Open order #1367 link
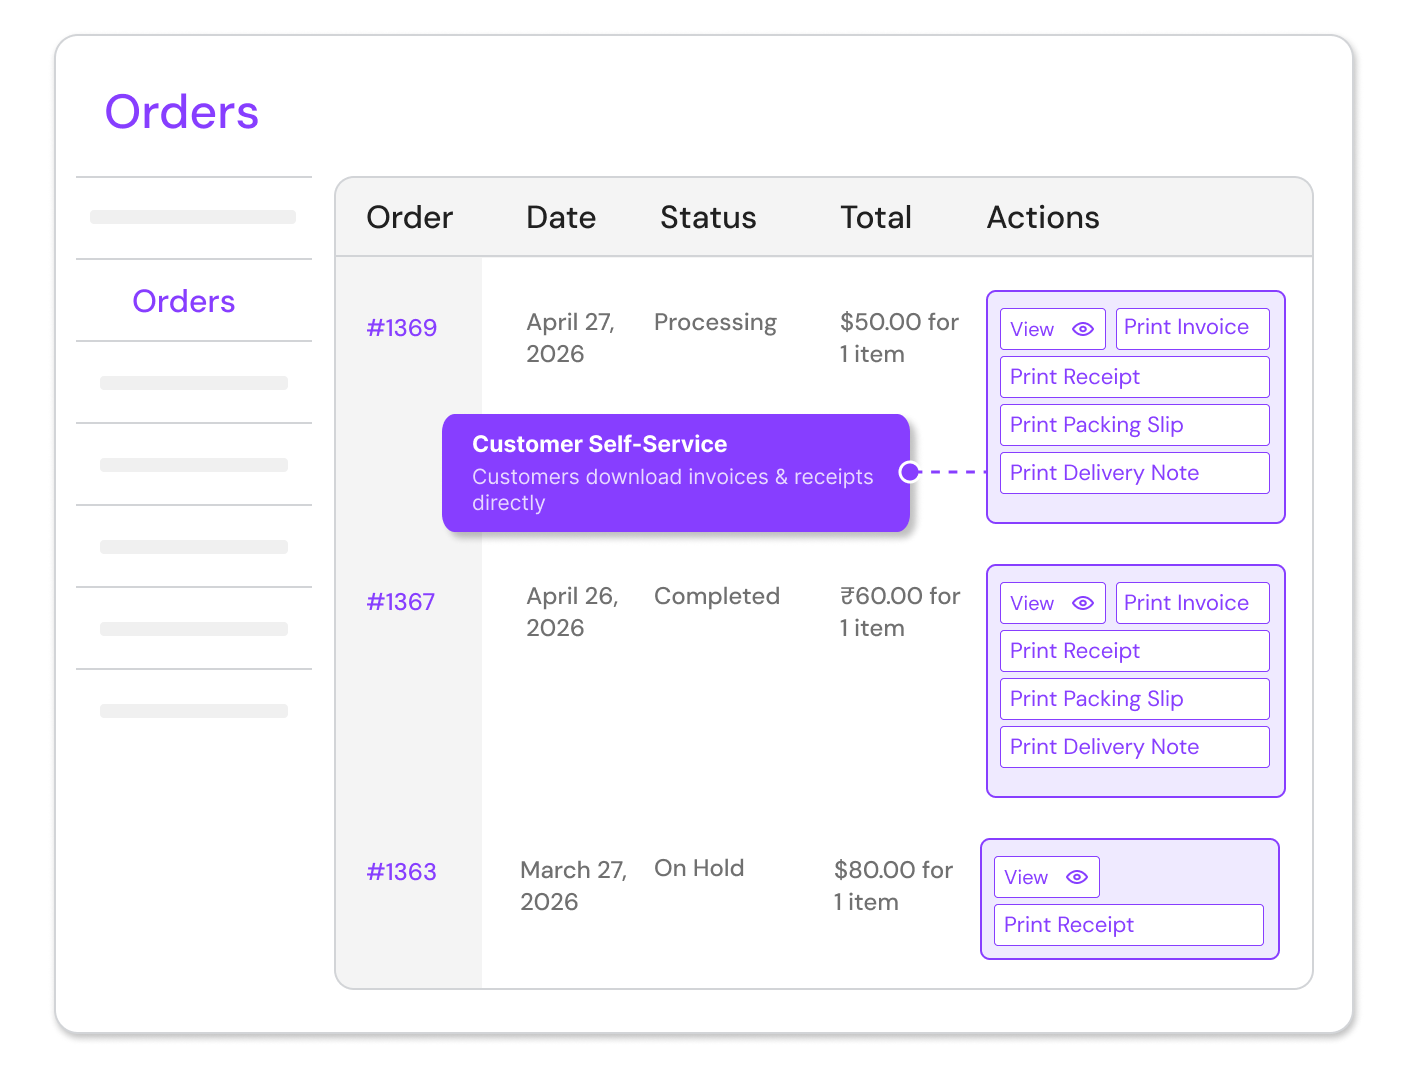Viewport: 1406px width, 1082px height. click(x=400, y=602)
